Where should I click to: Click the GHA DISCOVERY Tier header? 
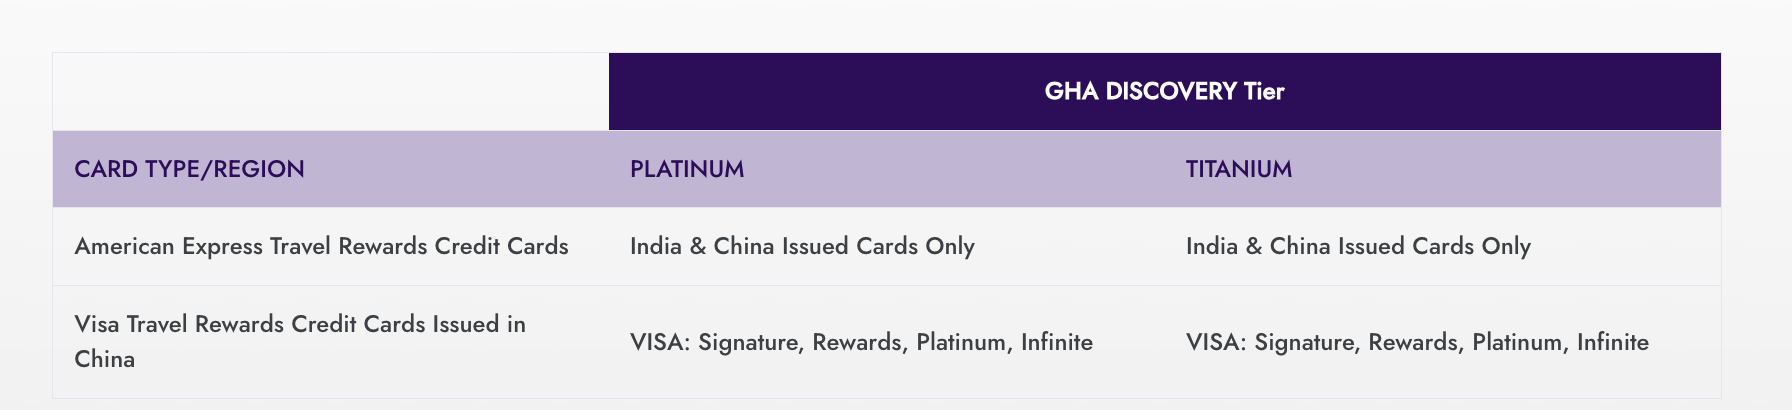coord(1164,92)
